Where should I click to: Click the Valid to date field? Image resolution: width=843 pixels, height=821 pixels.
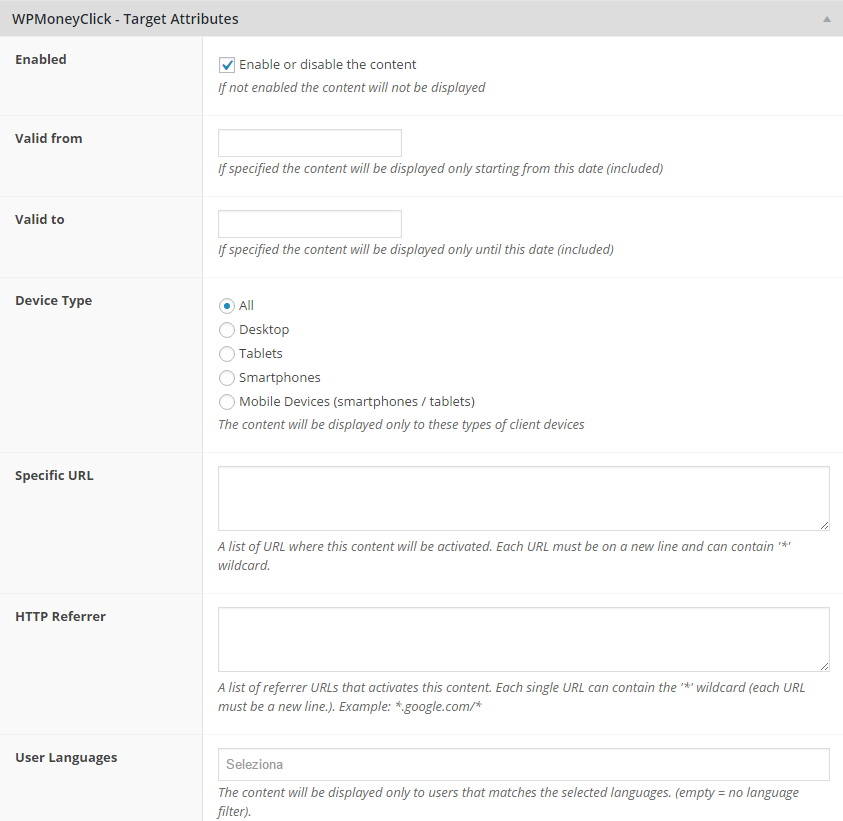(310, 224)
